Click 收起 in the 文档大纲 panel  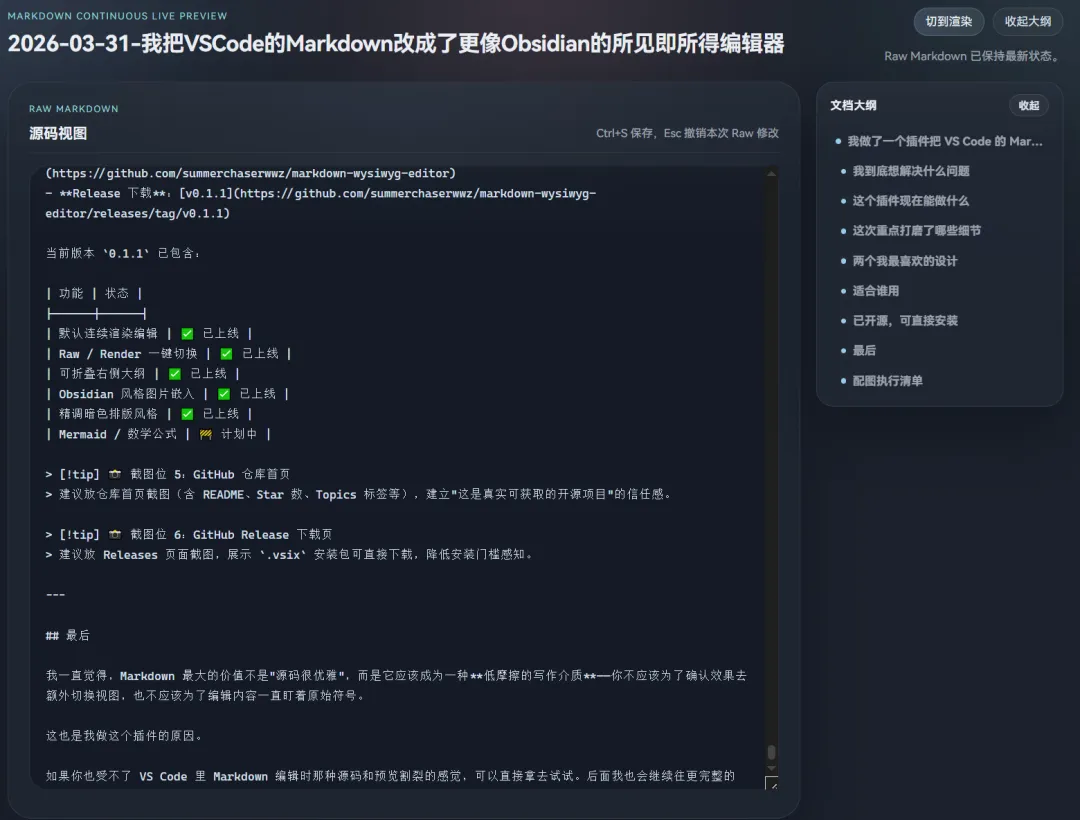1028,105
